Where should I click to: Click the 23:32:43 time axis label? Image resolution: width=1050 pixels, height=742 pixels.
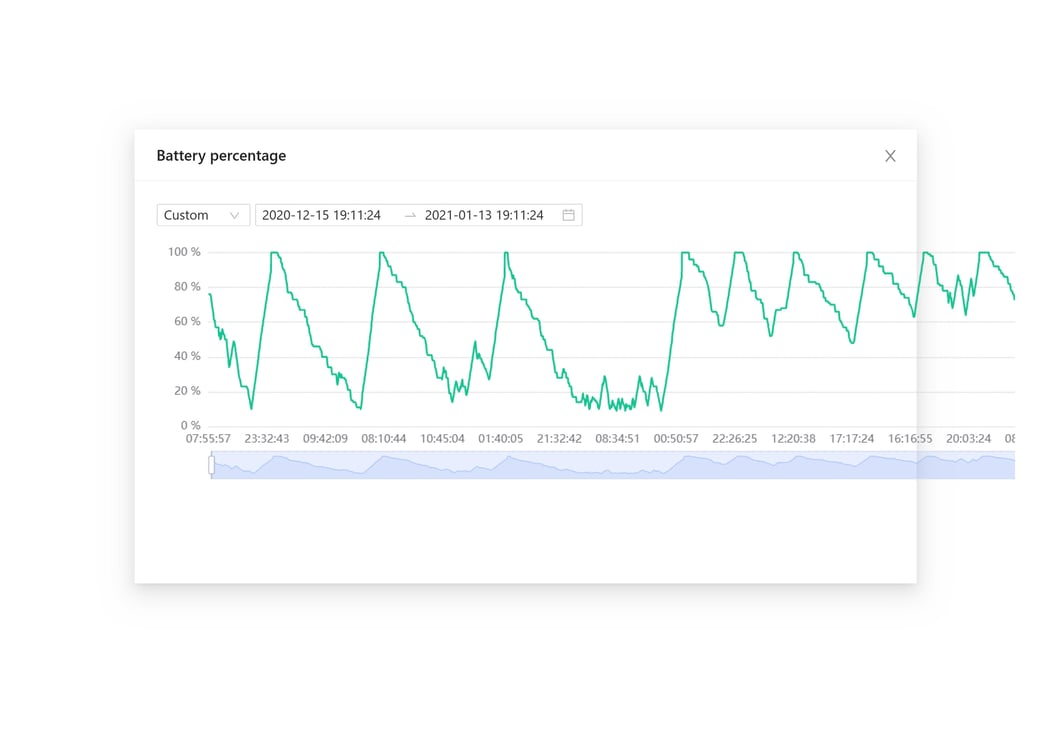click(x=267, y=439)
